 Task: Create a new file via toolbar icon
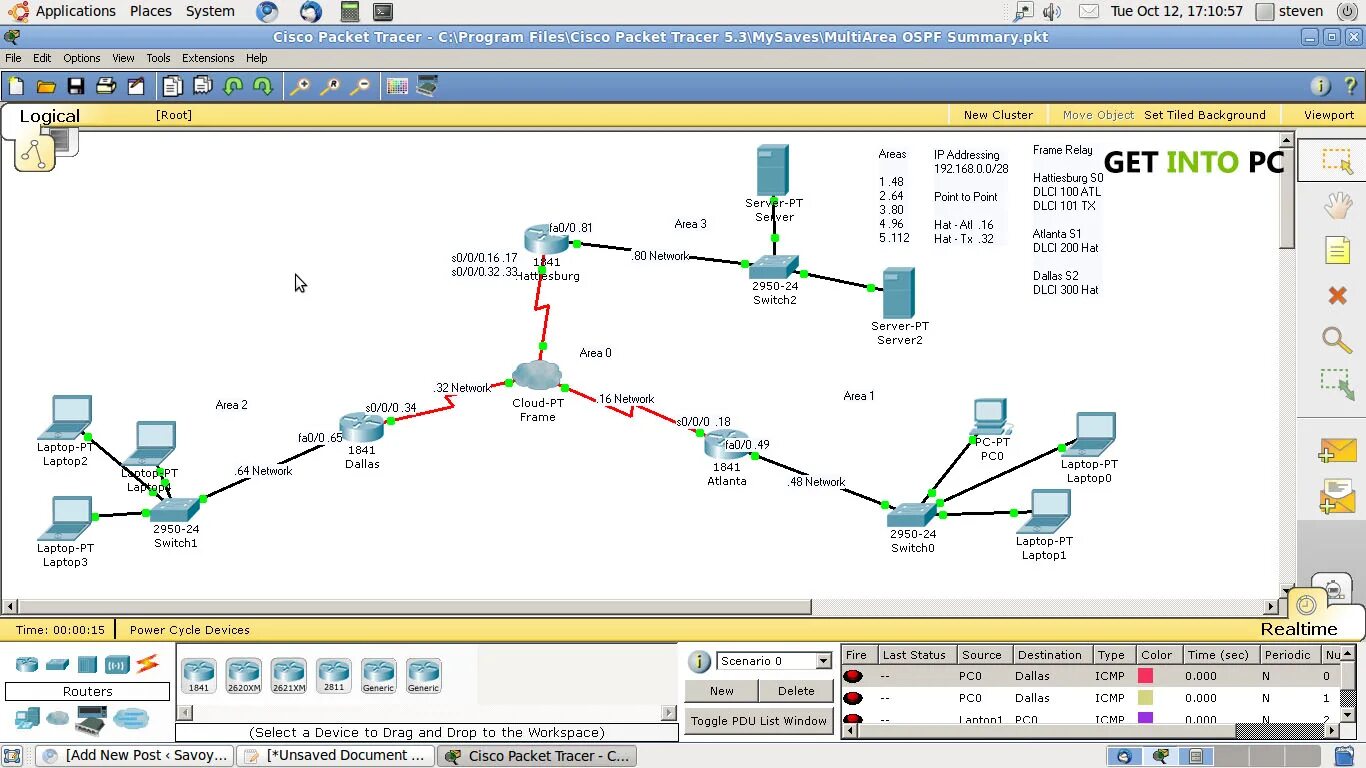click(16, 86)
